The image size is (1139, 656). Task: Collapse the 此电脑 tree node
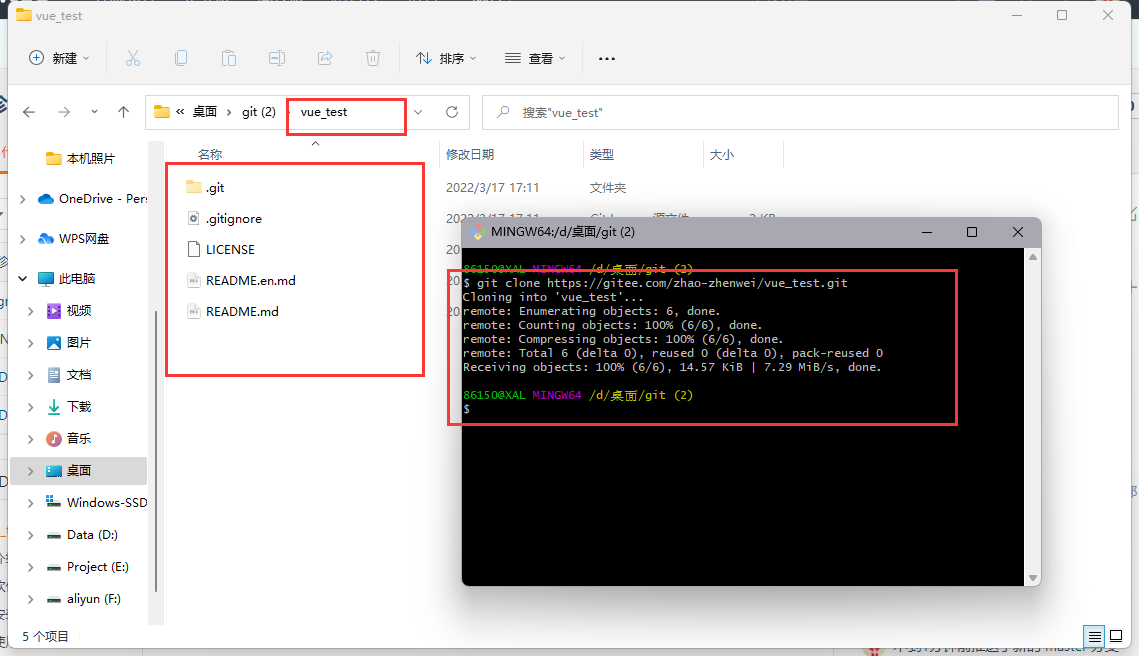(x=23, y=278)
